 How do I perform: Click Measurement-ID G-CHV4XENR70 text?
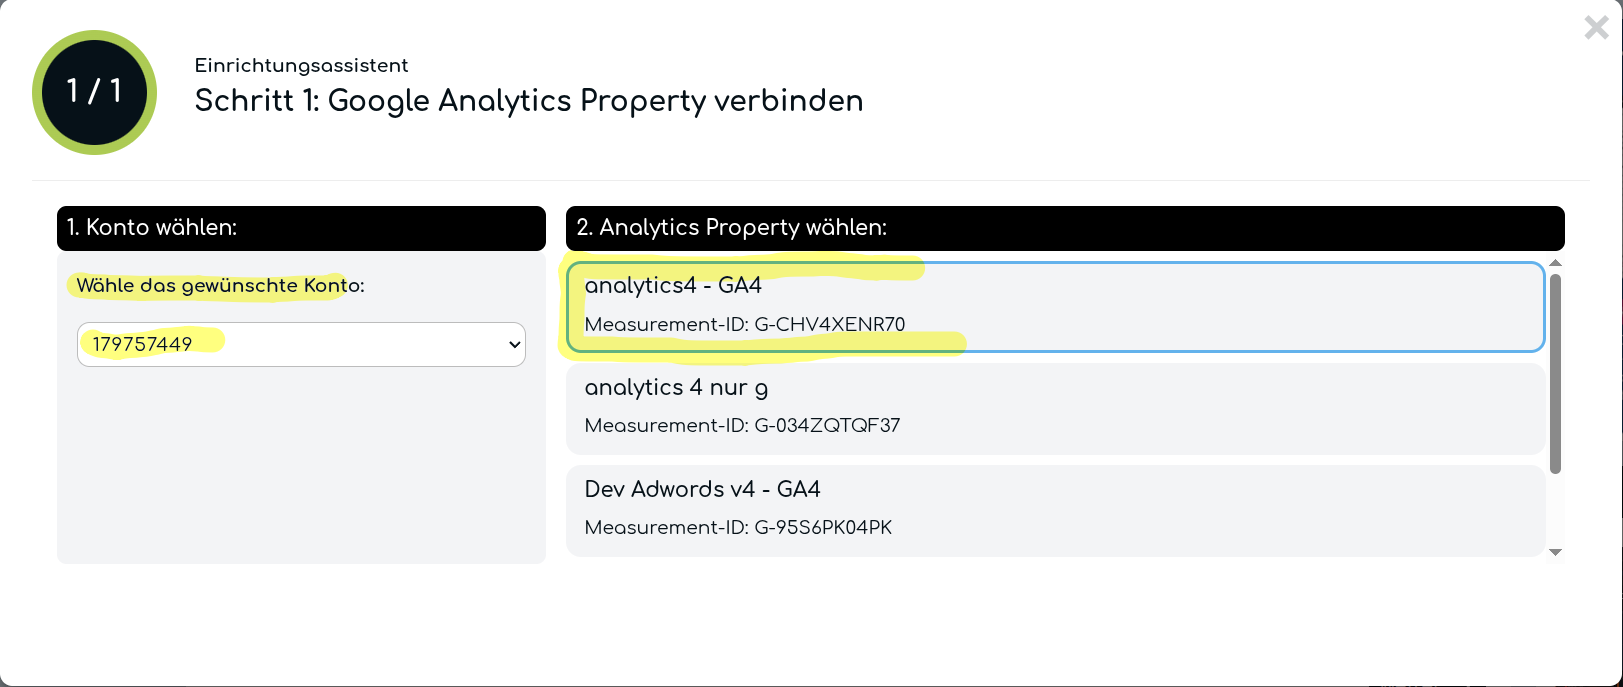point(745,324)
